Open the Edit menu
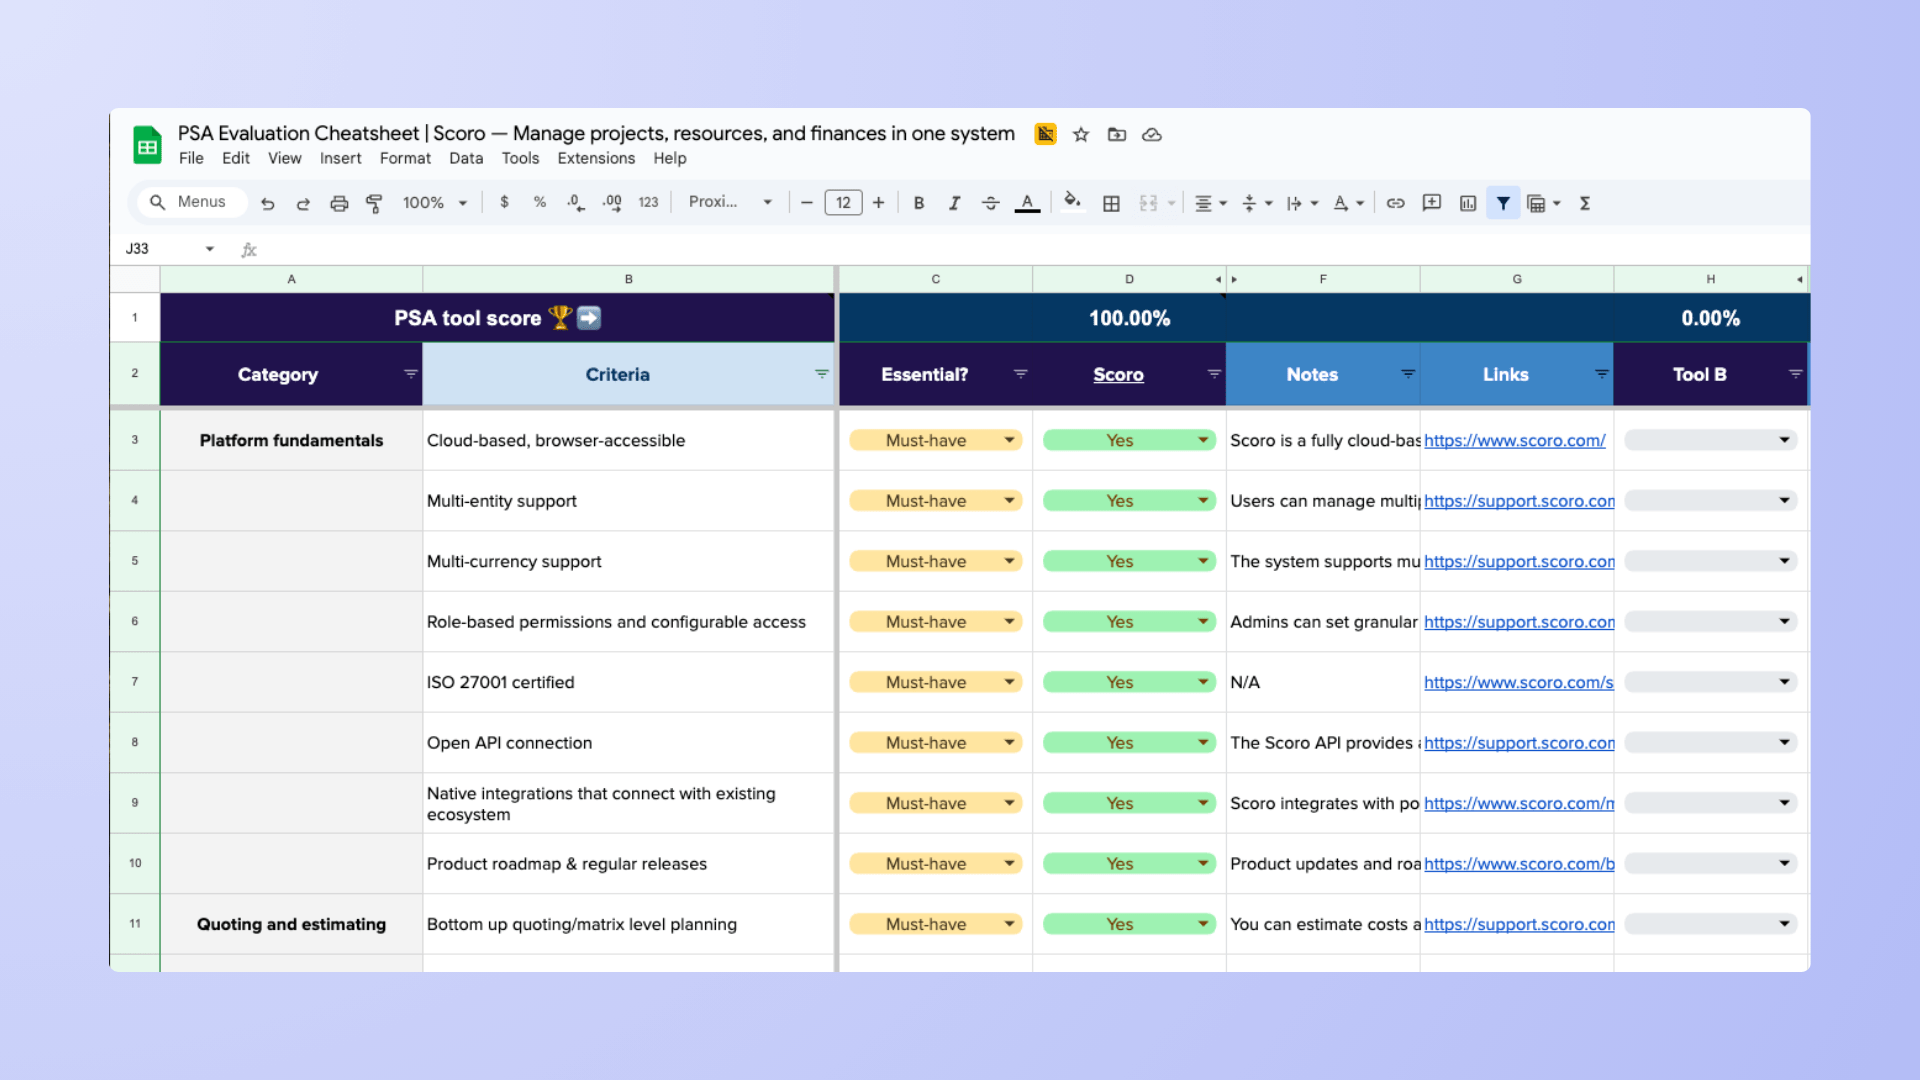The width and height of the screenshot is (1920, 1080). [x=236, y=158]
